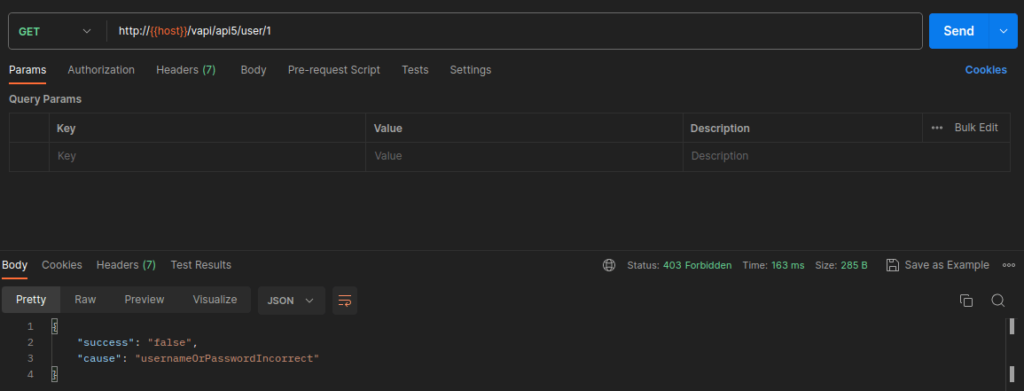Click the "cause" key in response
The height and width of the screenshot is (391, 1024).
(x=99, y=358)
